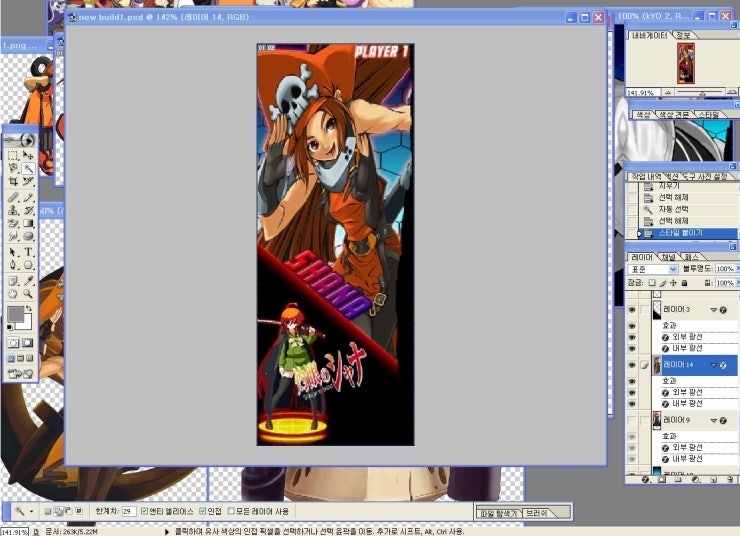Viewport: 740px width, 536px height.
Task: Select the Zoom tool
Action: click(28, 294)
